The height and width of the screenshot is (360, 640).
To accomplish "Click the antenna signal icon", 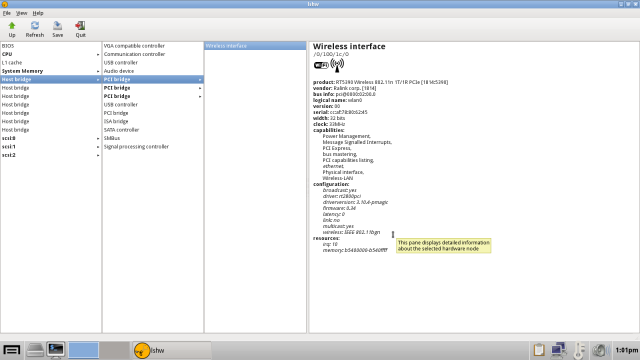I will point(337,65).
